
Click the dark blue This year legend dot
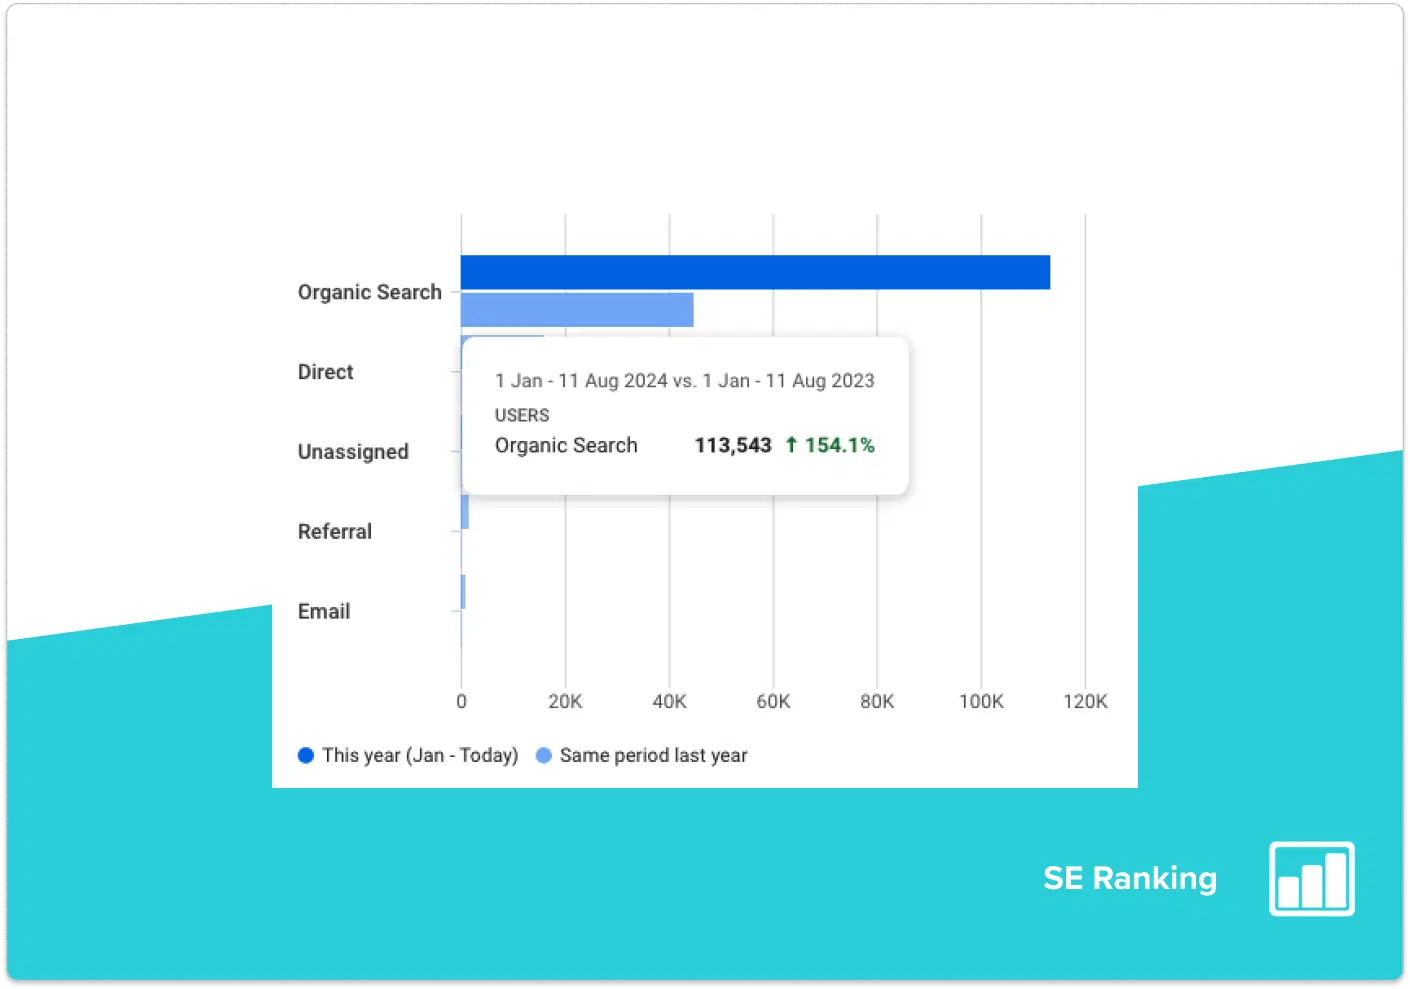pyautogui.click(x=306, y=755)
